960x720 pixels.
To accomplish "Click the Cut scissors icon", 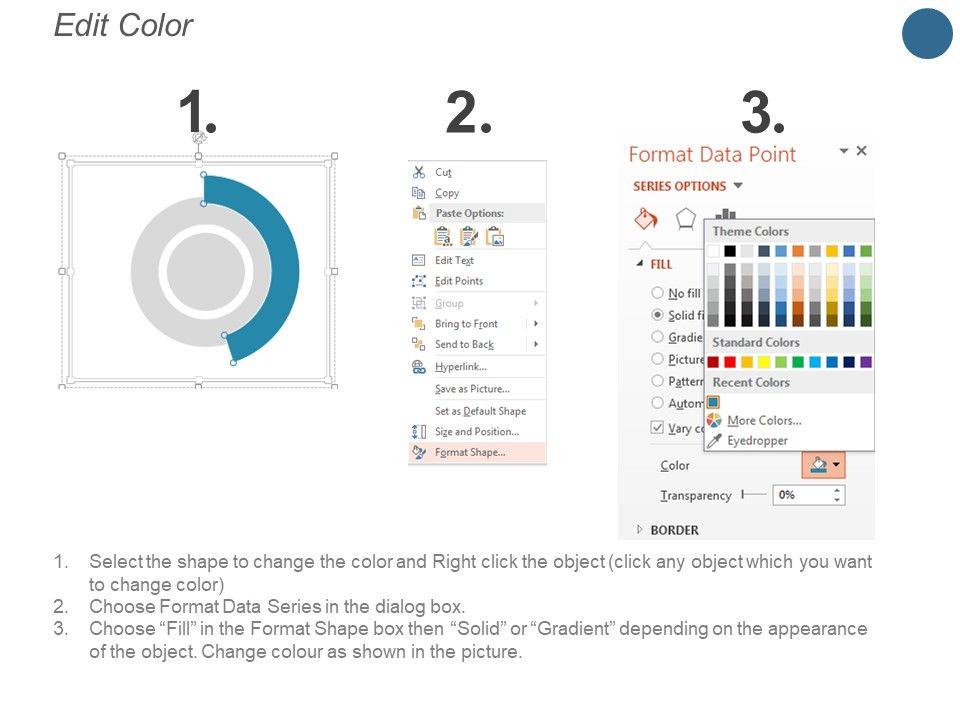I will (419, 172).
